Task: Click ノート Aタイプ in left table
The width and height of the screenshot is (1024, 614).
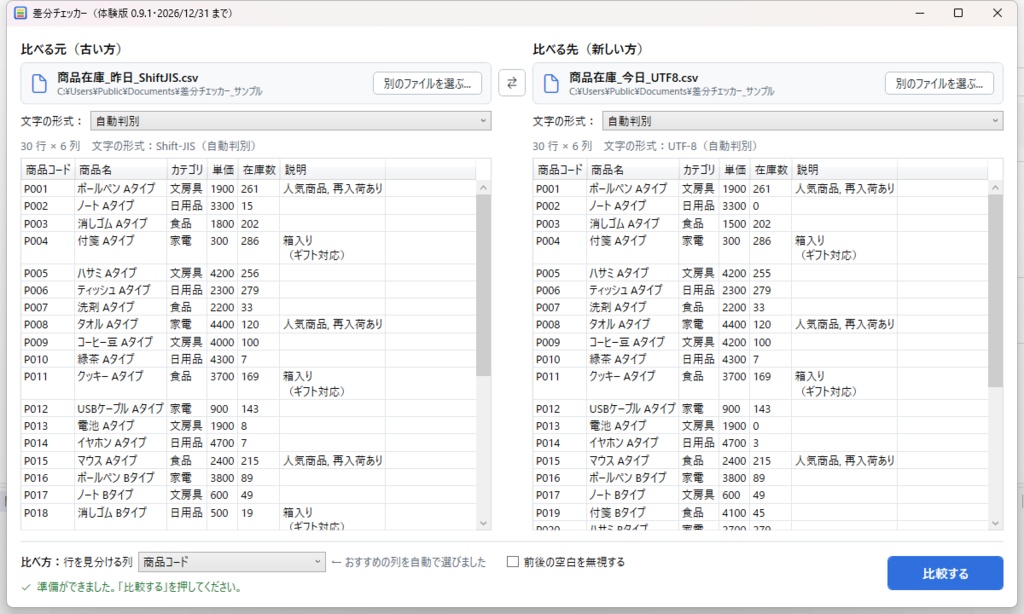Action: click(x=106, y=206)
